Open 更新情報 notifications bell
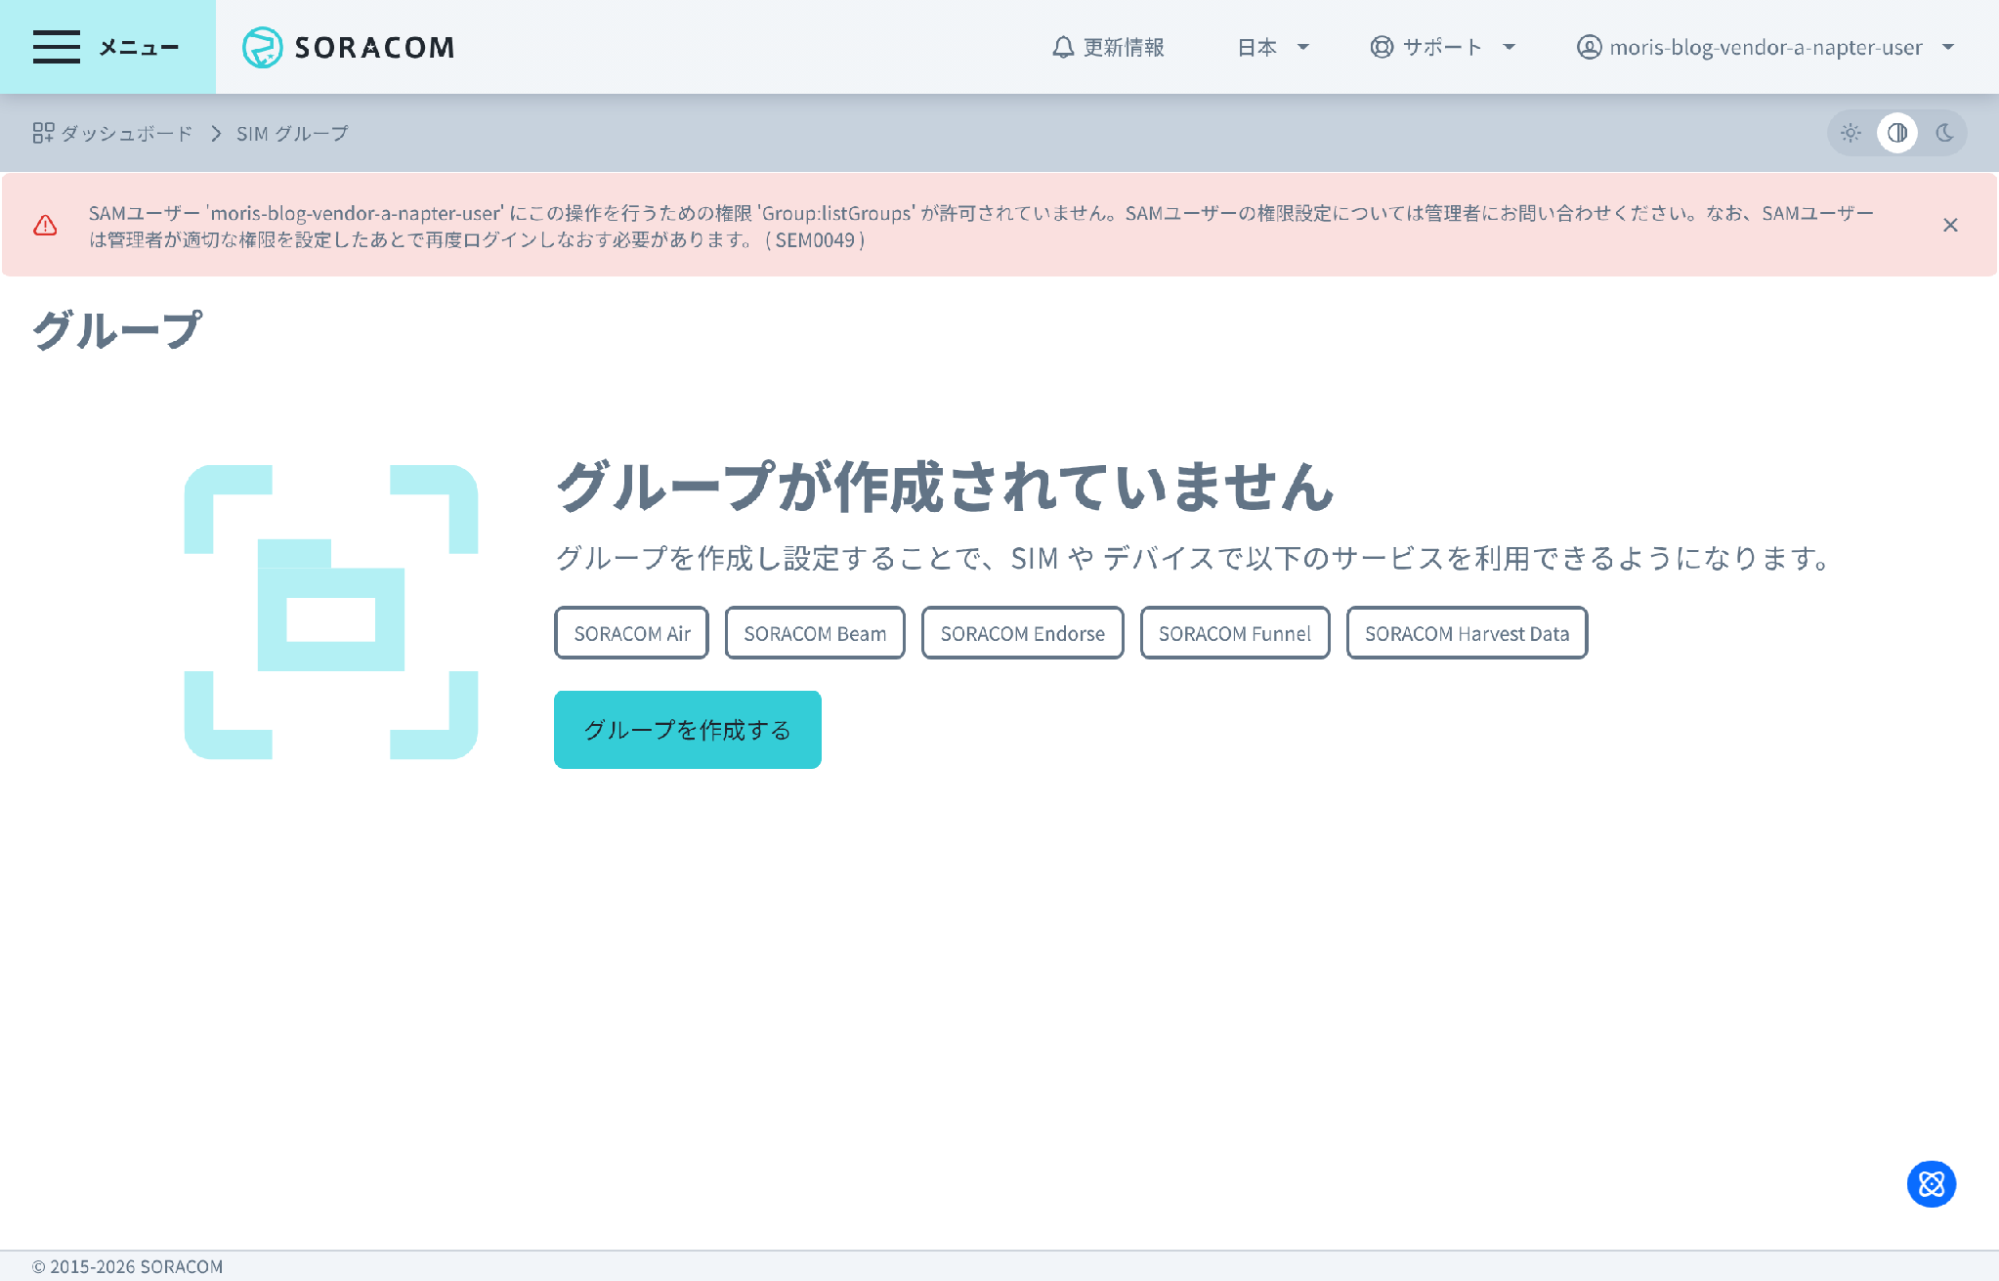This screenshot has width=1999, height=1281. coord(1108,47)
